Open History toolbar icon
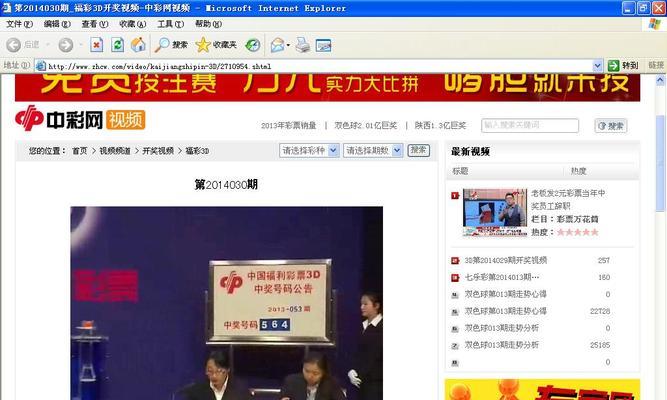 [253, 45]
